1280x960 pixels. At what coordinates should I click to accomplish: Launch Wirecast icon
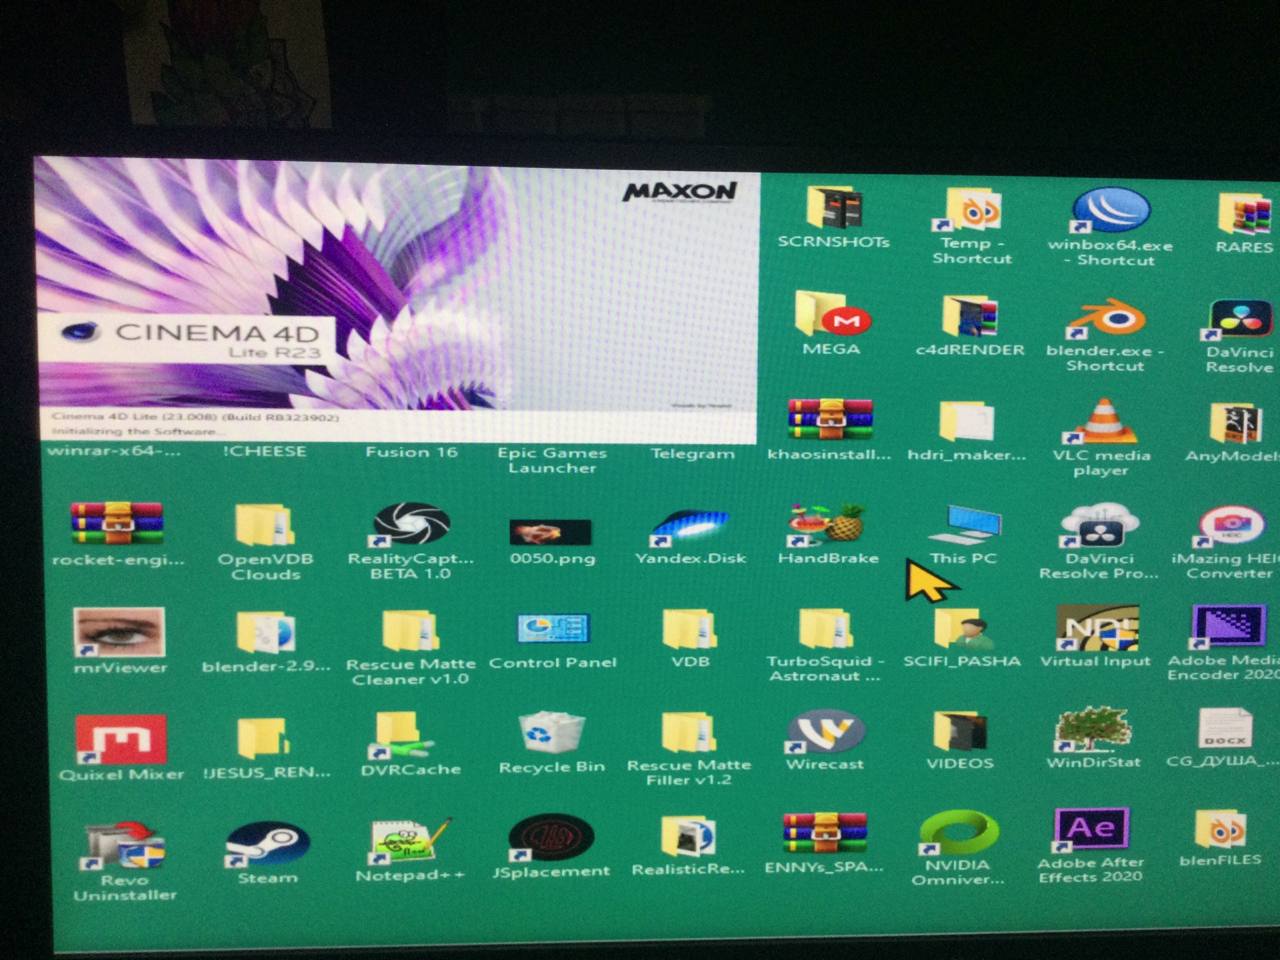[x=825, y=733]
